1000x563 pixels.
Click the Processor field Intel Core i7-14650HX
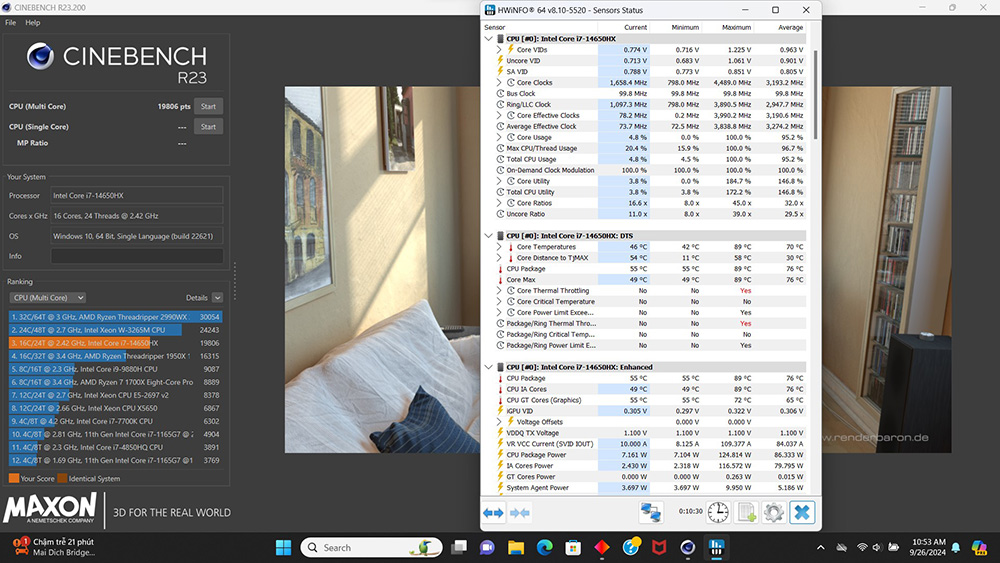(137, 196)
